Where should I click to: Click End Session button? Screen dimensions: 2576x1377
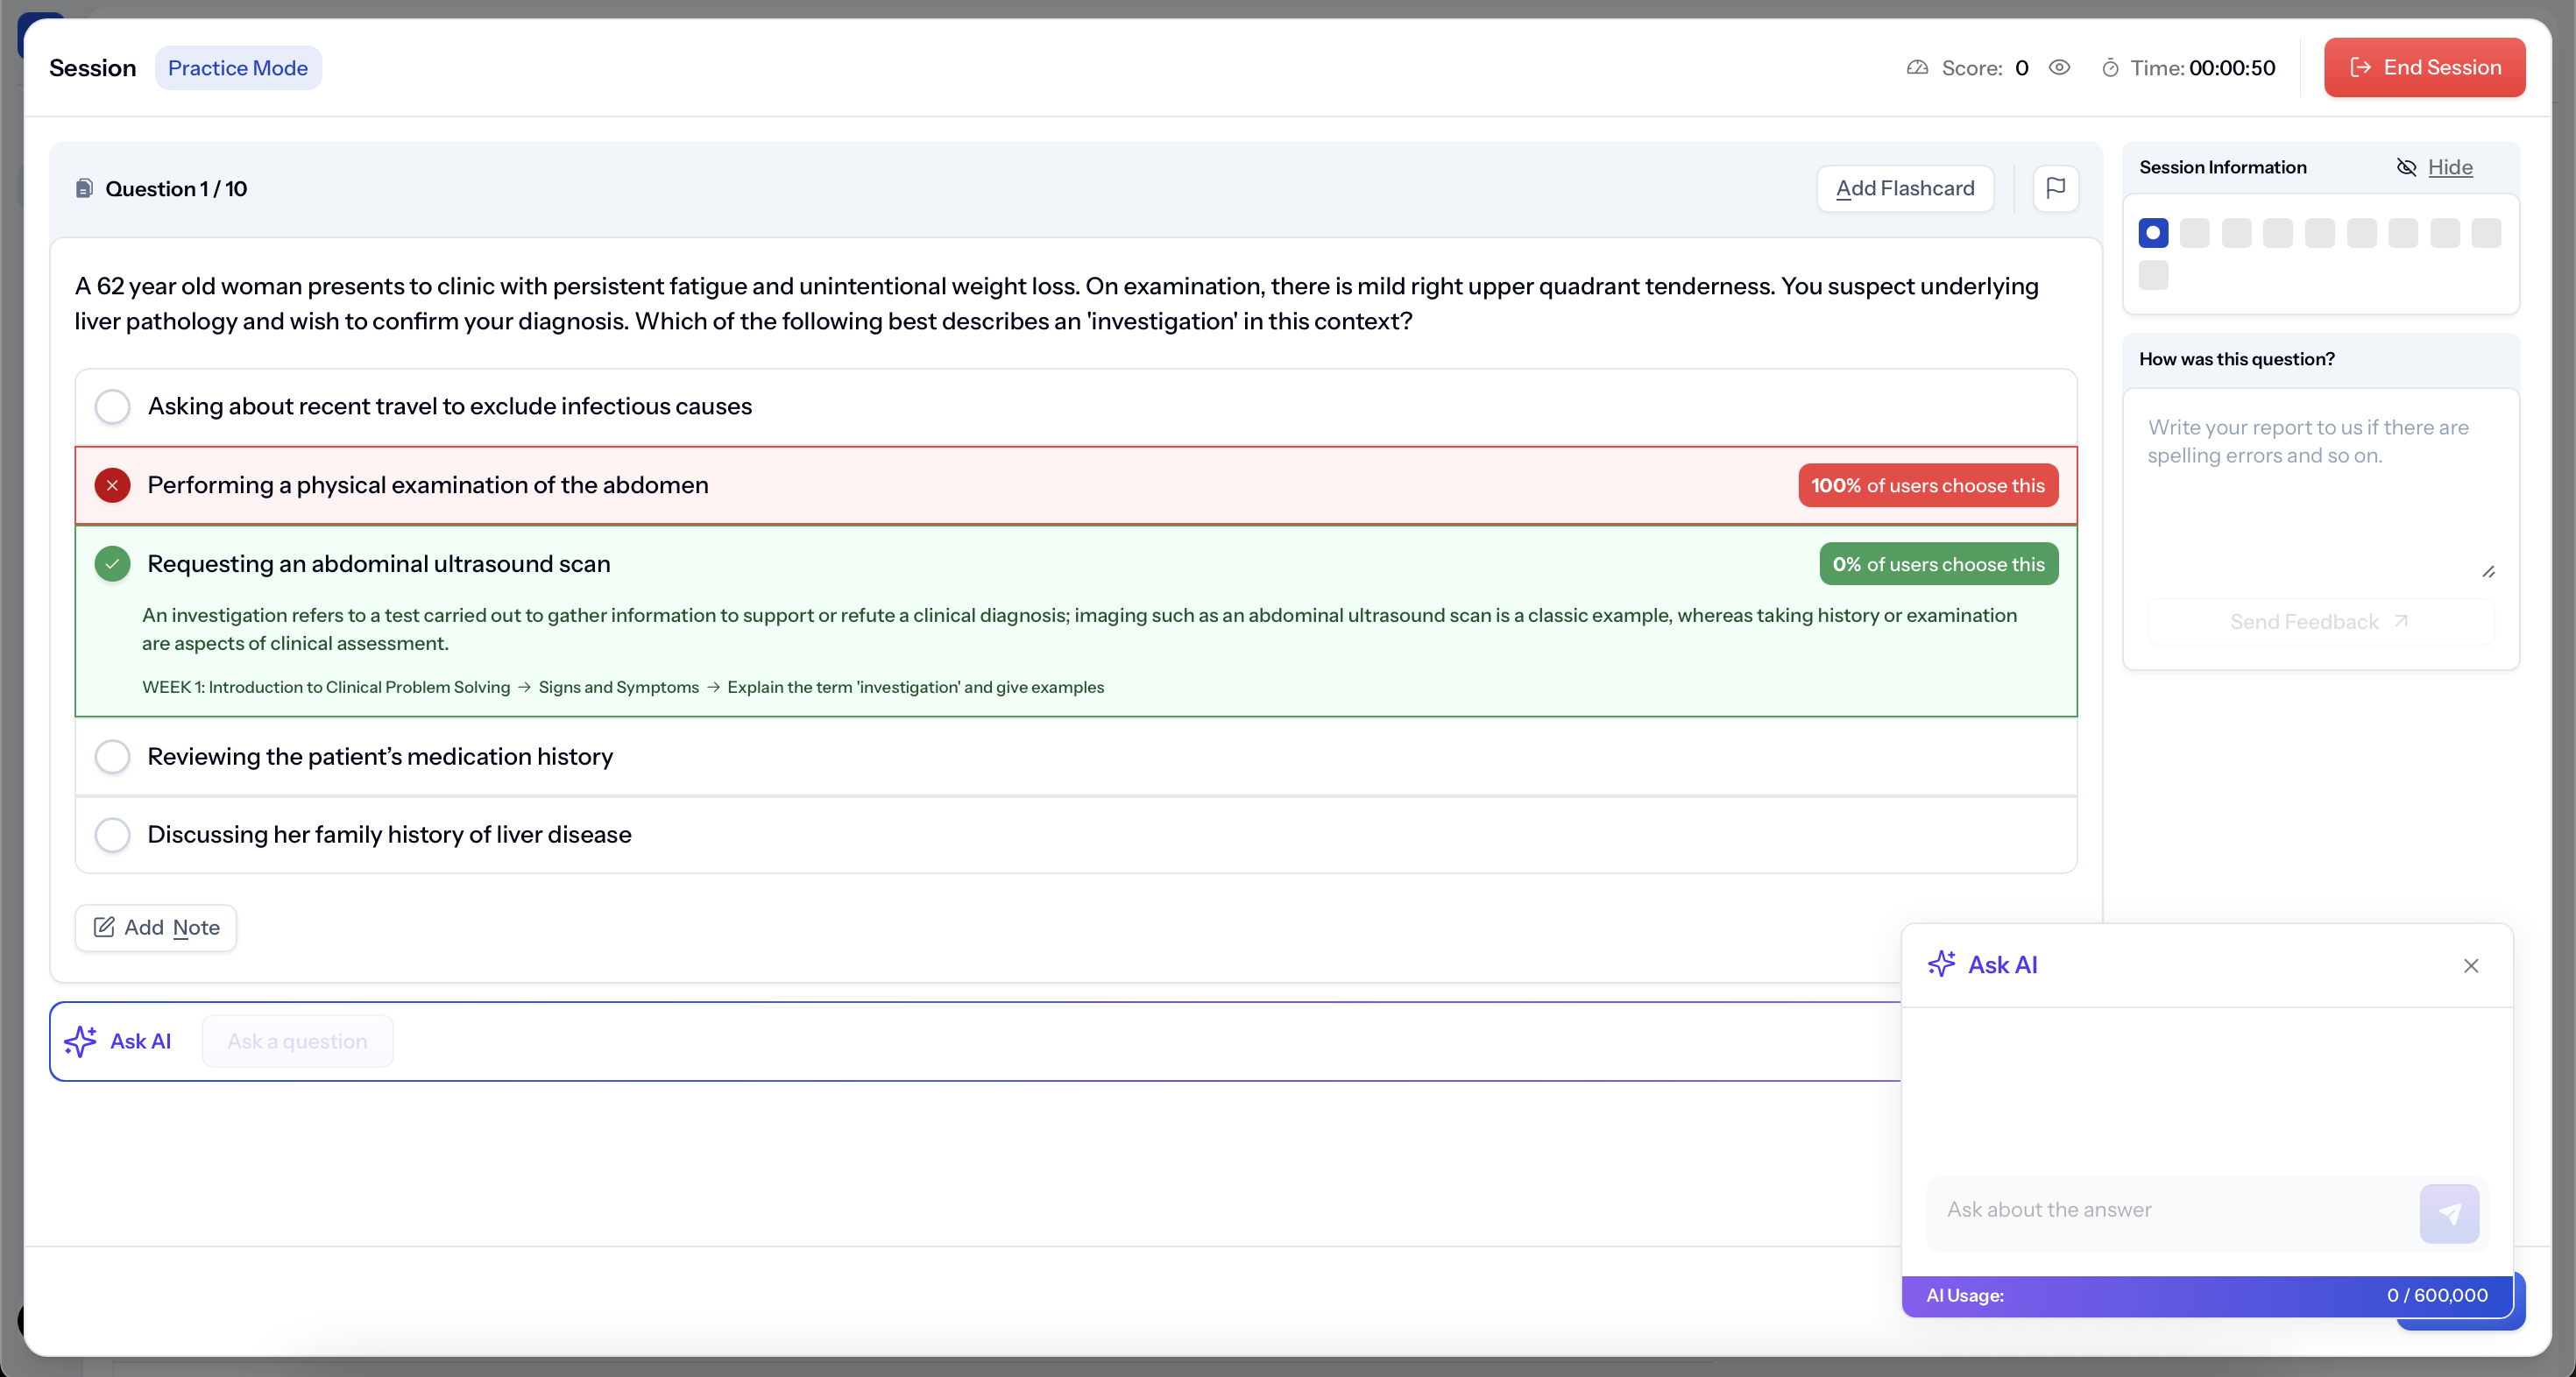2424,67
